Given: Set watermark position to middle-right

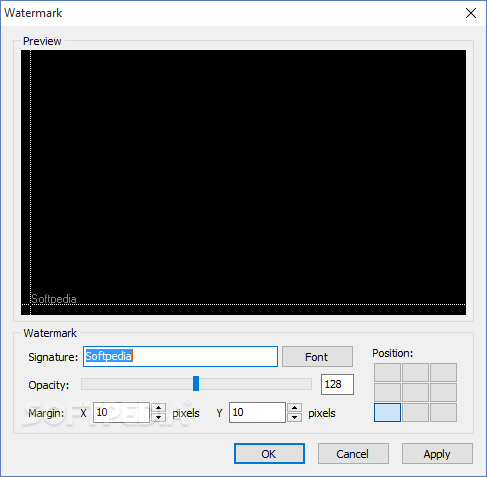Looking at the screenshot, I should pos(443,392).
